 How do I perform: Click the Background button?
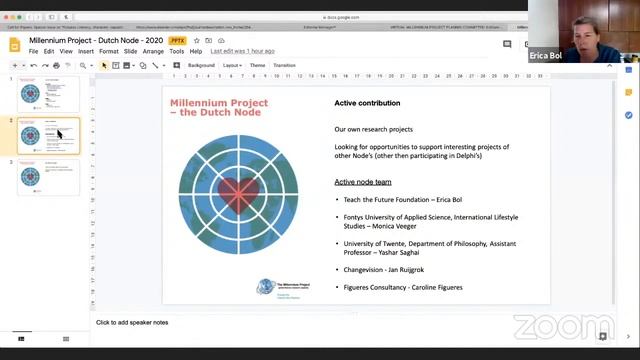[x=201, y=65]
